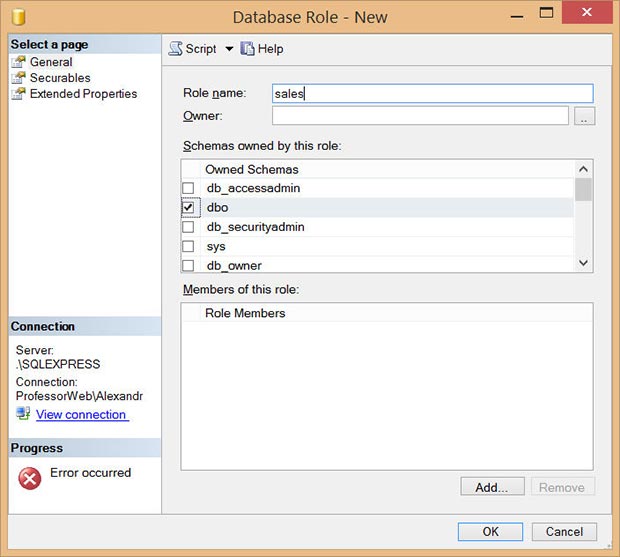Focus the Role name input field
Viewport: 620px width, 557px height.
point(433,94)
